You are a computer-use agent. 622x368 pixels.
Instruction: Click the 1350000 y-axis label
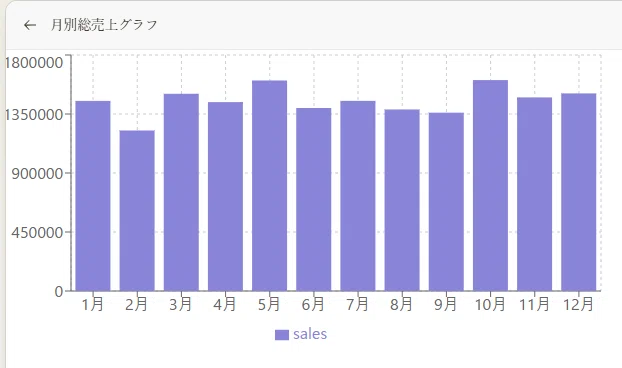click(34, 115)
